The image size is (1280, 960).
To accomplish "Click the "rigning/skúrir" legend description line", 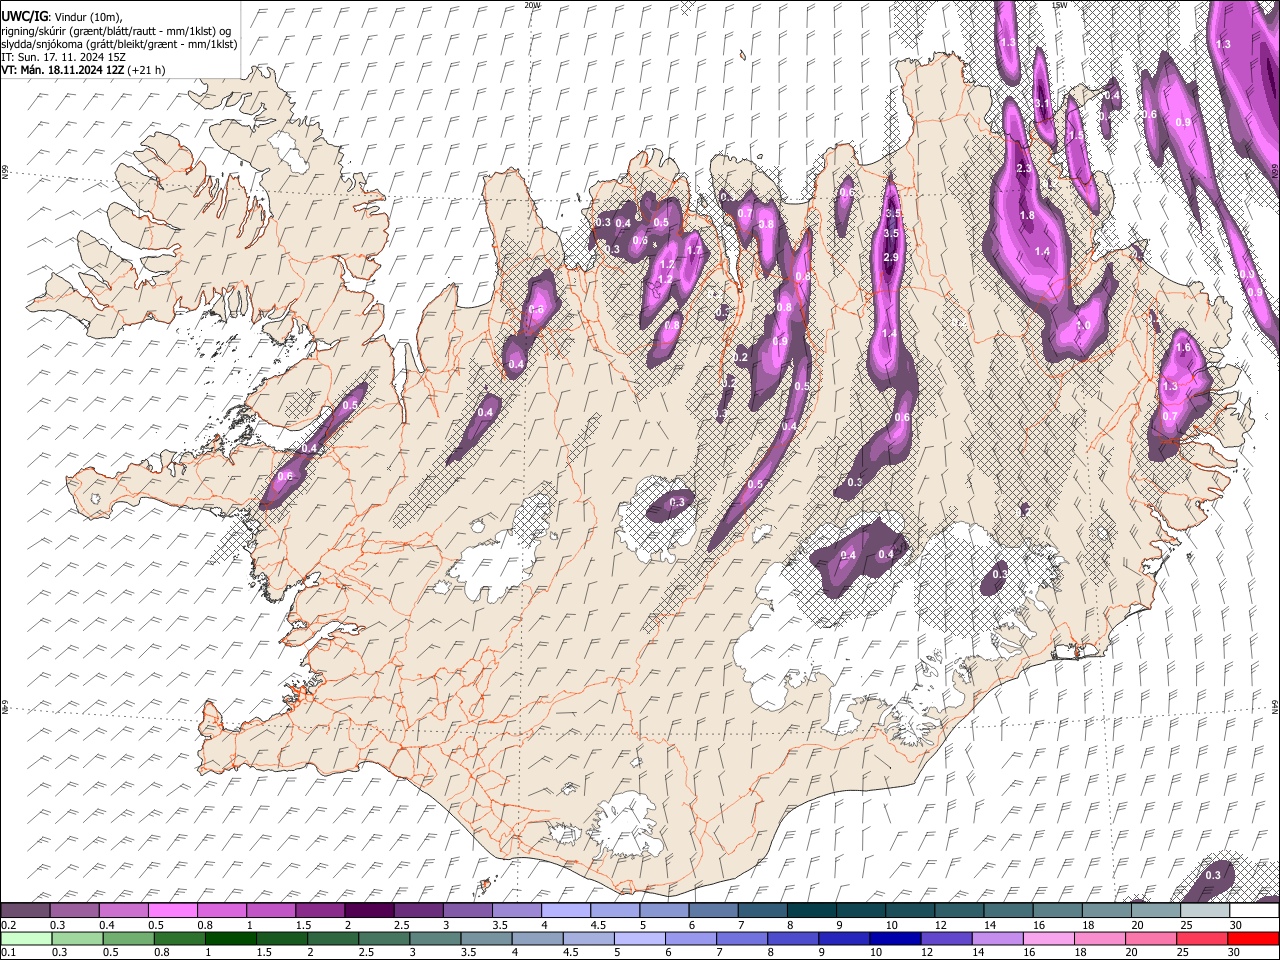I will (116, 31).
